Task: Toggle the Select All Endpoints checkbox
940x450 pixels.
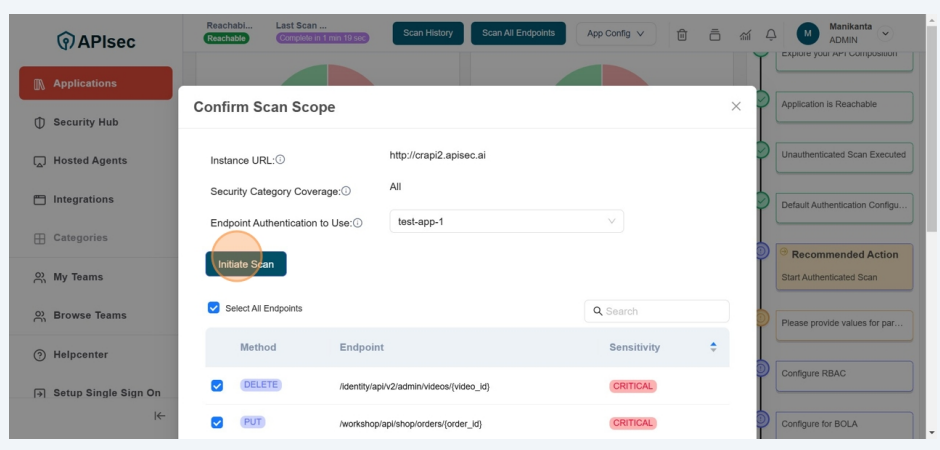Action: (213, 308)
